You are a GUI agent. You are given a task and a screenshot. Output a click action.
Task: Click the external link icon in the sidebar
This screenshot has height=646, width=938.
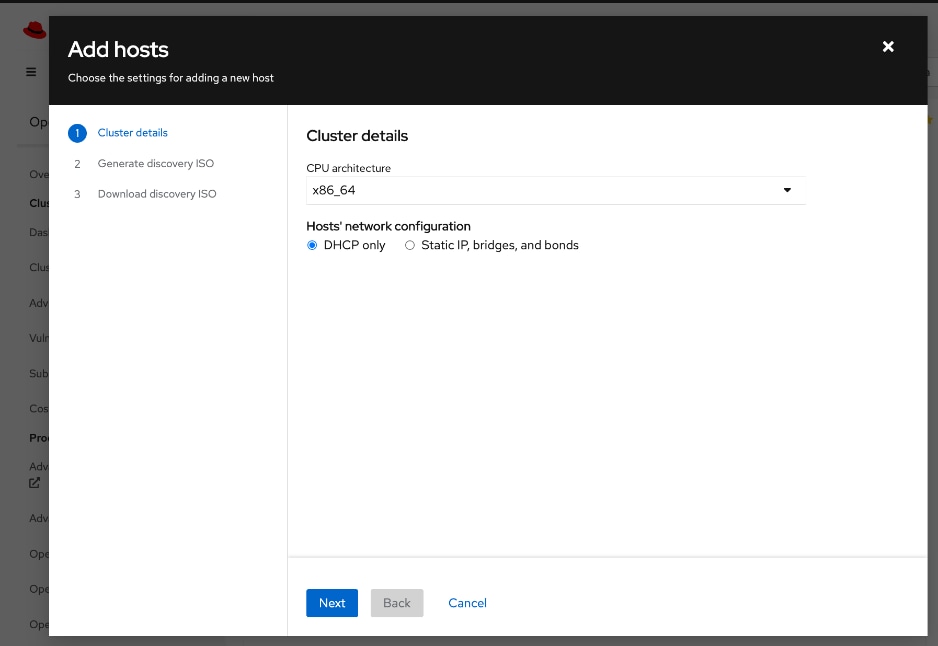coord(34,483)
